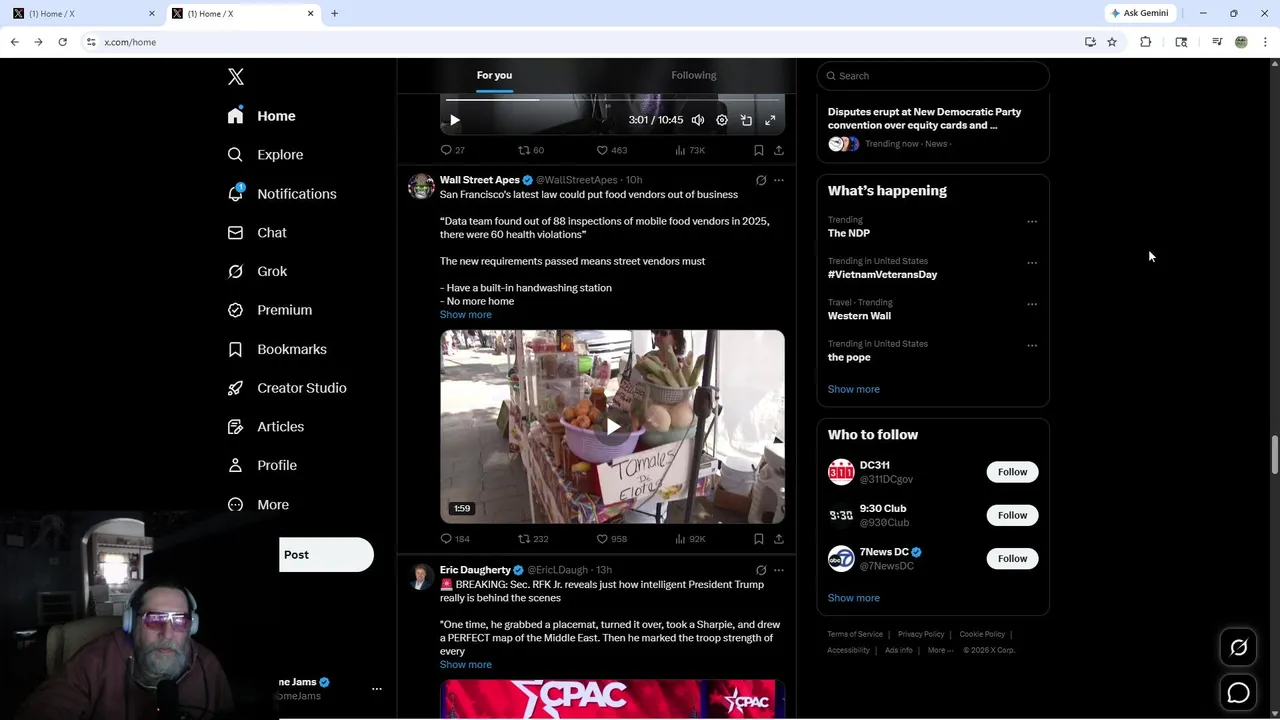Play the Tamales food vendor video
Screen dimensions: 1280x720
click(612, 427)
